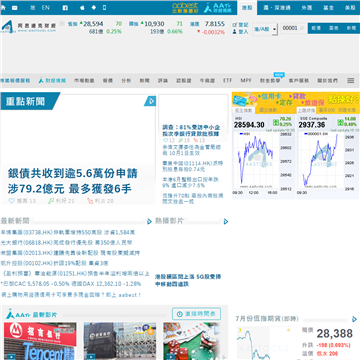
Task: Open the 01251.HK profit warning headline
Action: pos(76,273)
